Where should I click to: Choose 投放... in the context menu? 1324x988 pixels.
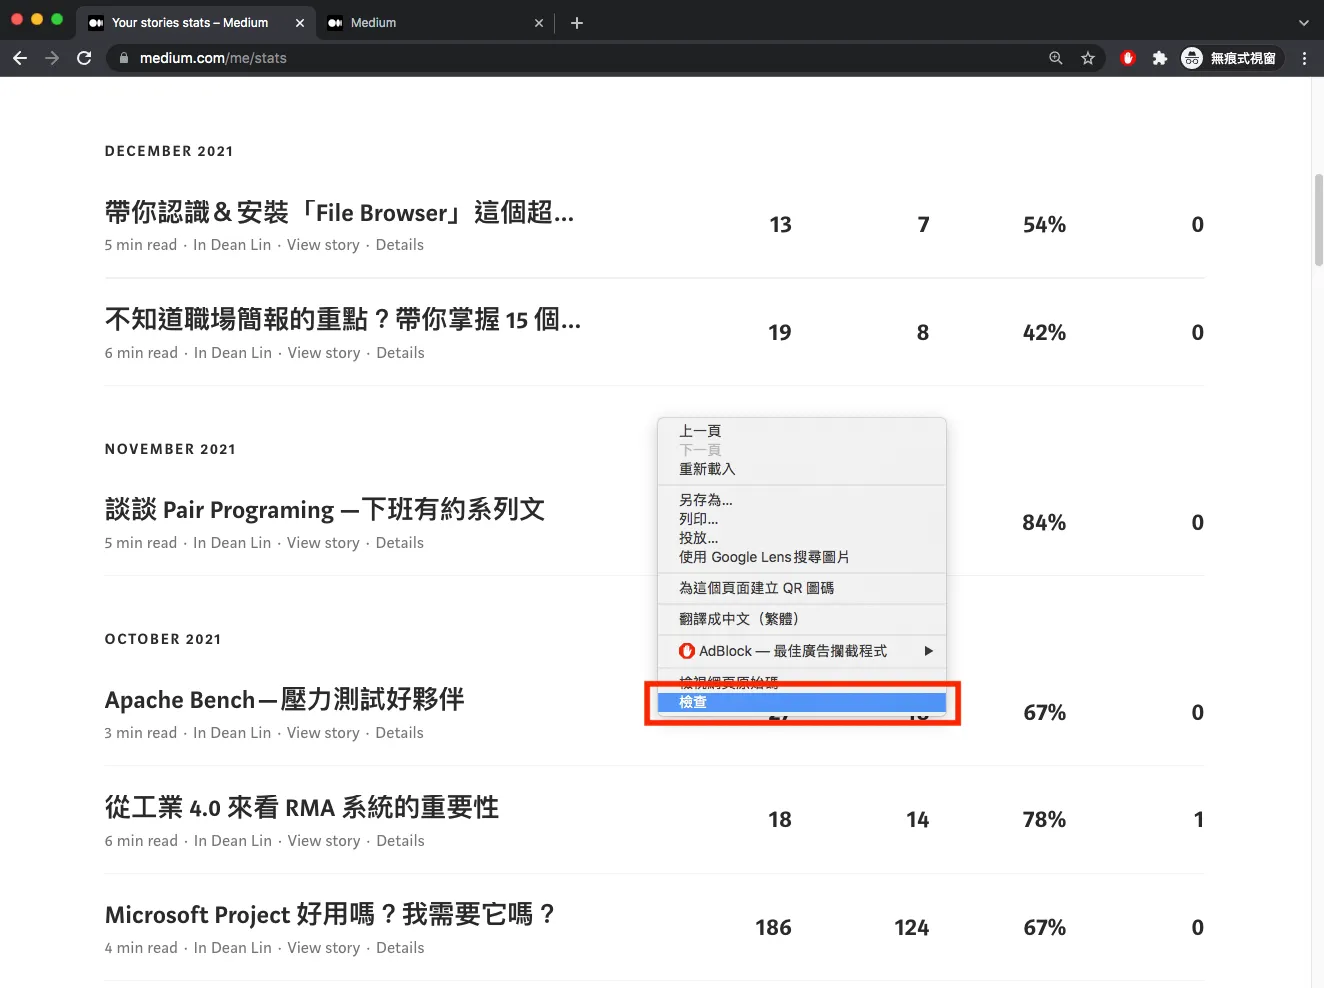click(x=802, y=538)
